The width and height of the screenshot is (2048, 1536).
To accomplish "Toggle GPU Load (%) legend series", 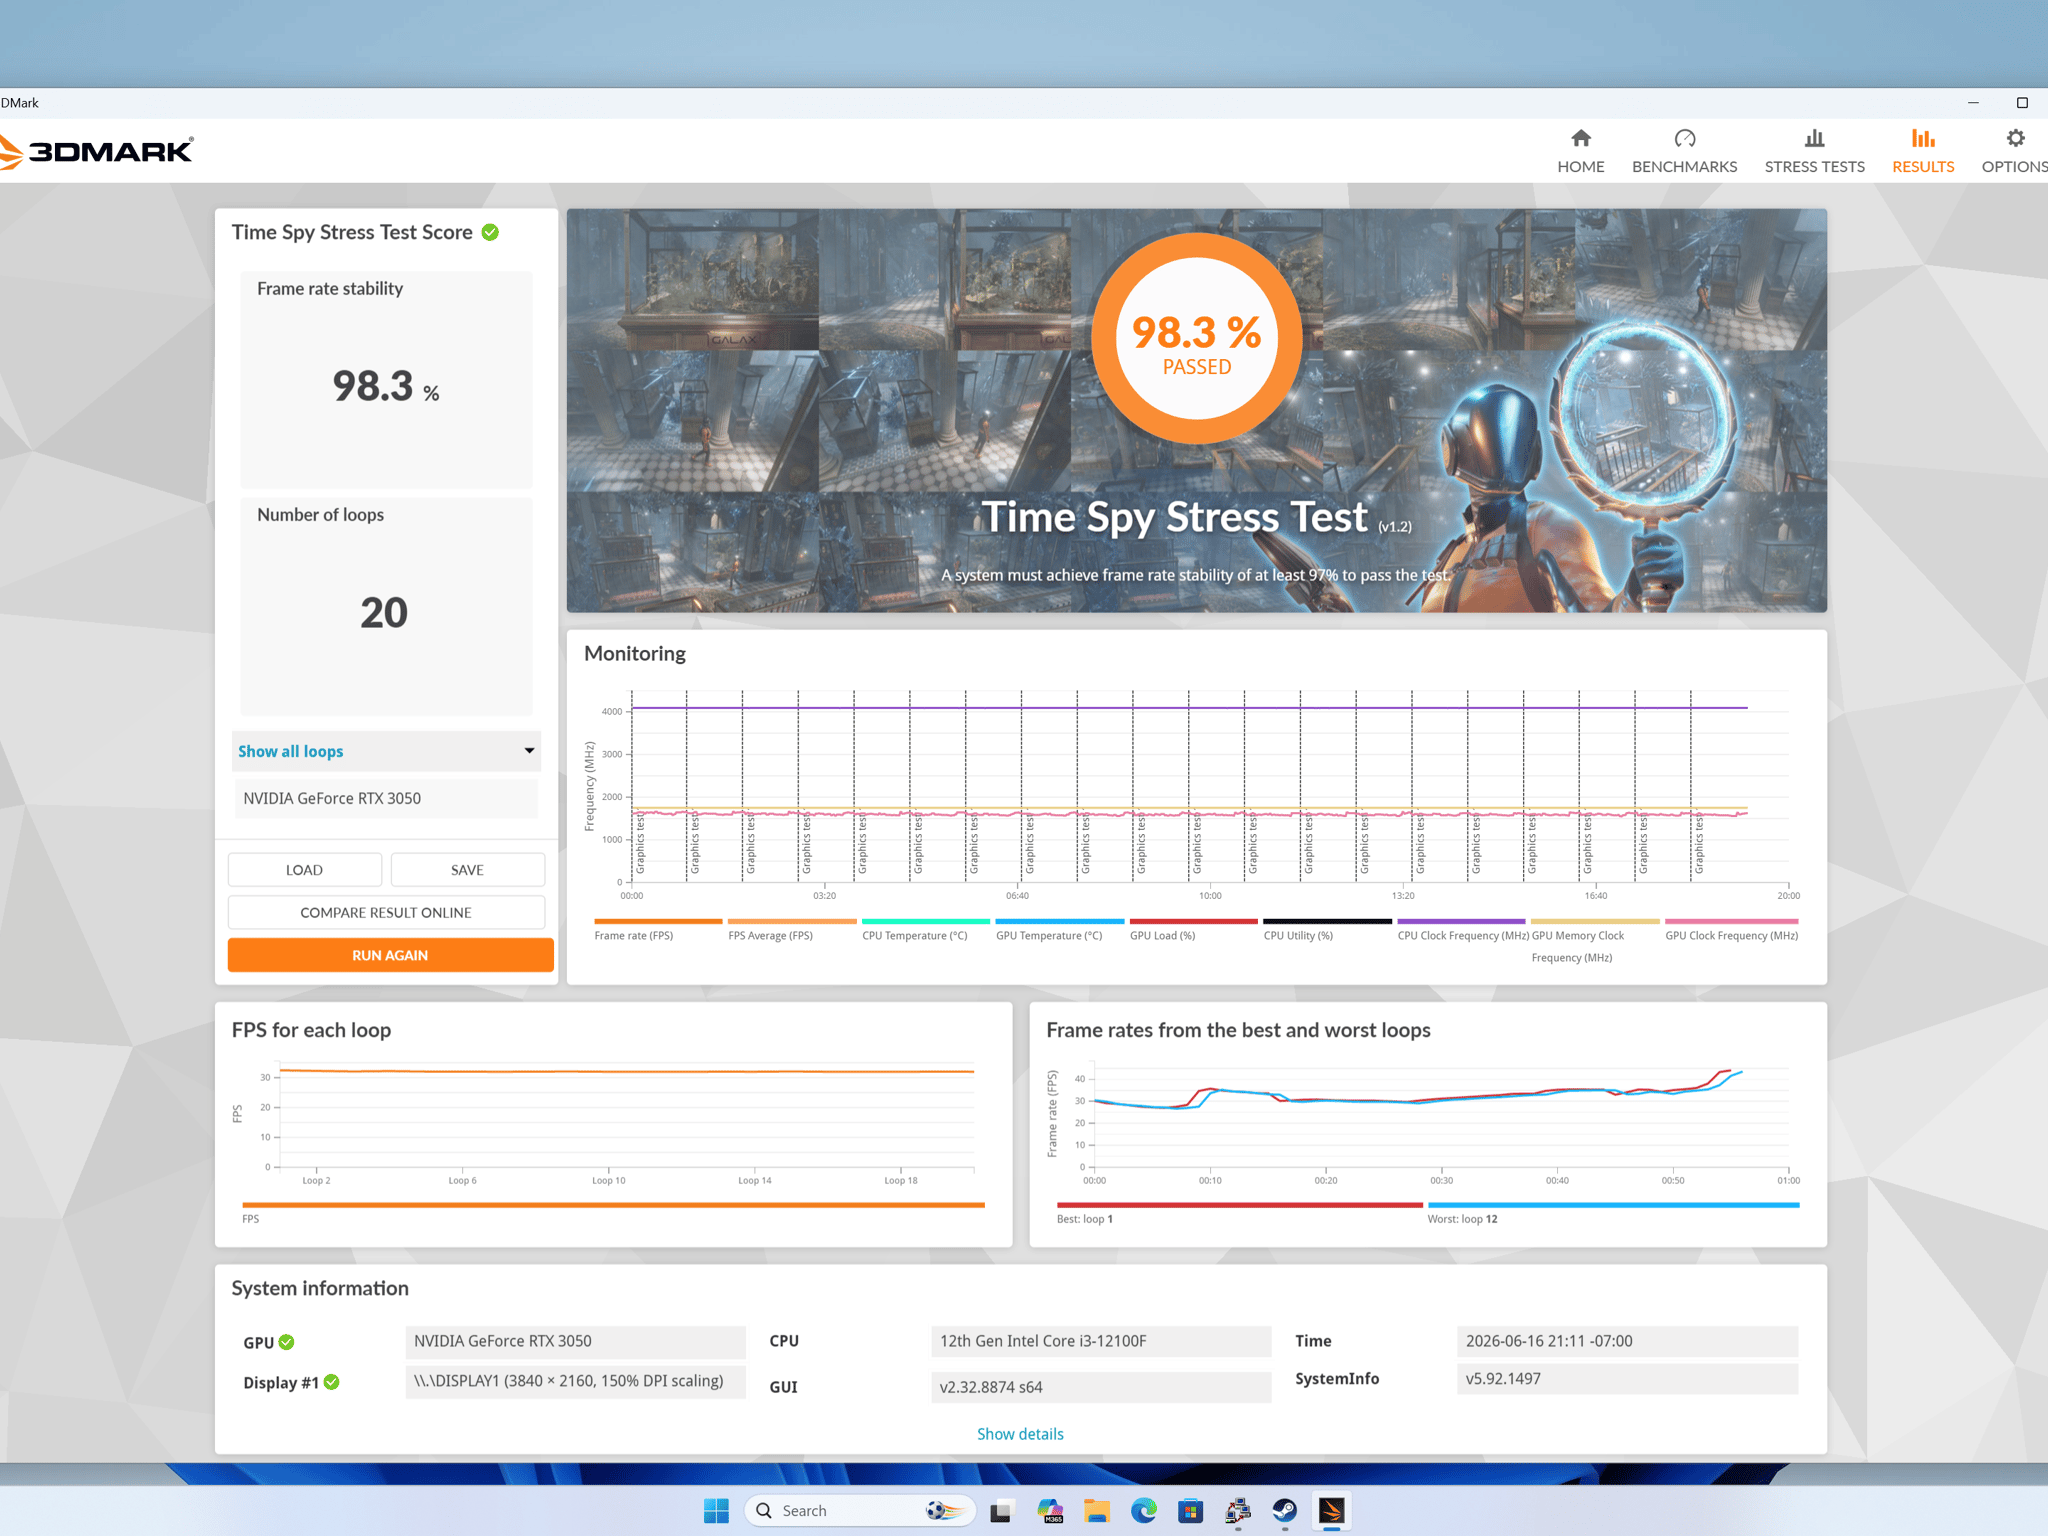I will (x=1193, y=930).
